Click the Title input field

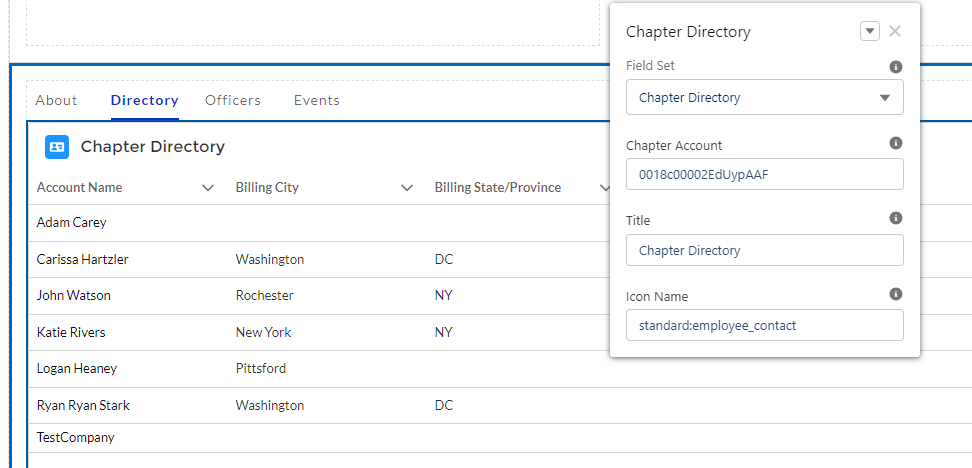(765, 250)
